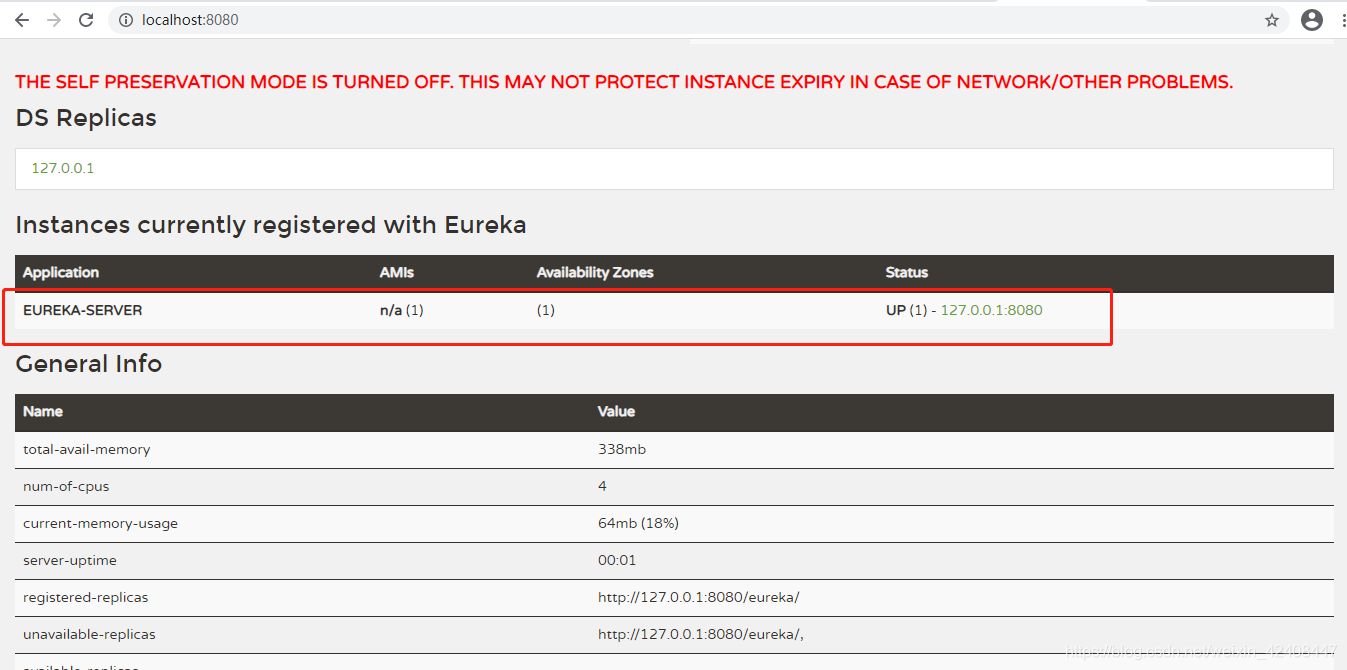This screenshot has width=1347, height=670.
Task: Open the 127.0.0.1 DS replica link
Action: click(63, 168)
